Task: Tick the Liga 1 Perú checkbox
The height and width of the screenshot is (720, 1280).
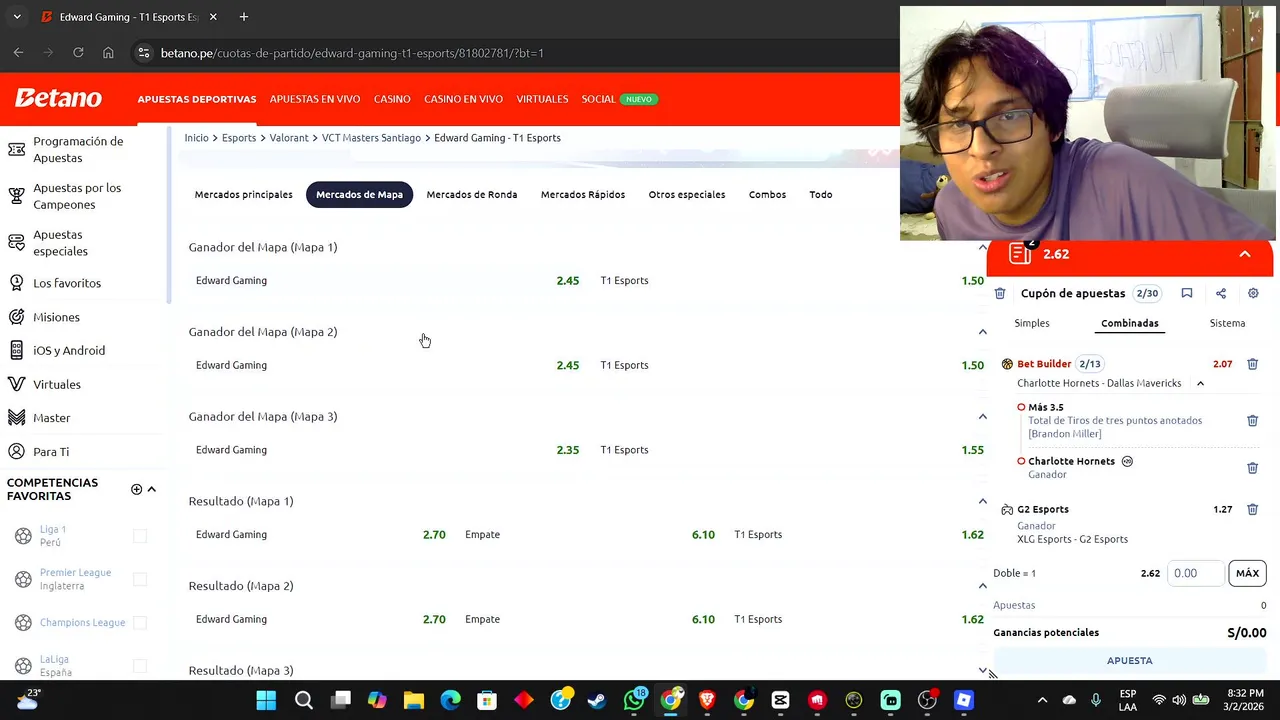Action: click(140, 536)
